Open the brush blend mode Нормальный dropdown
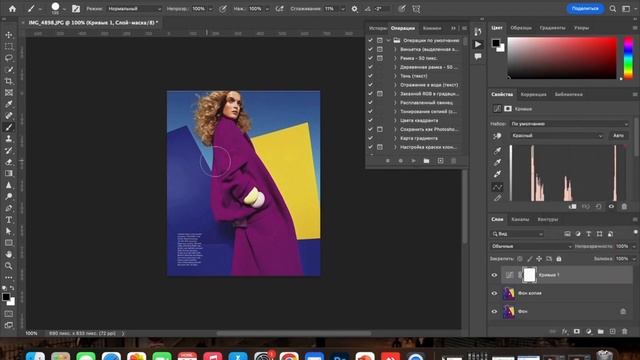The height and width of the screenshot is (360, 640). (x=134, y=9)
